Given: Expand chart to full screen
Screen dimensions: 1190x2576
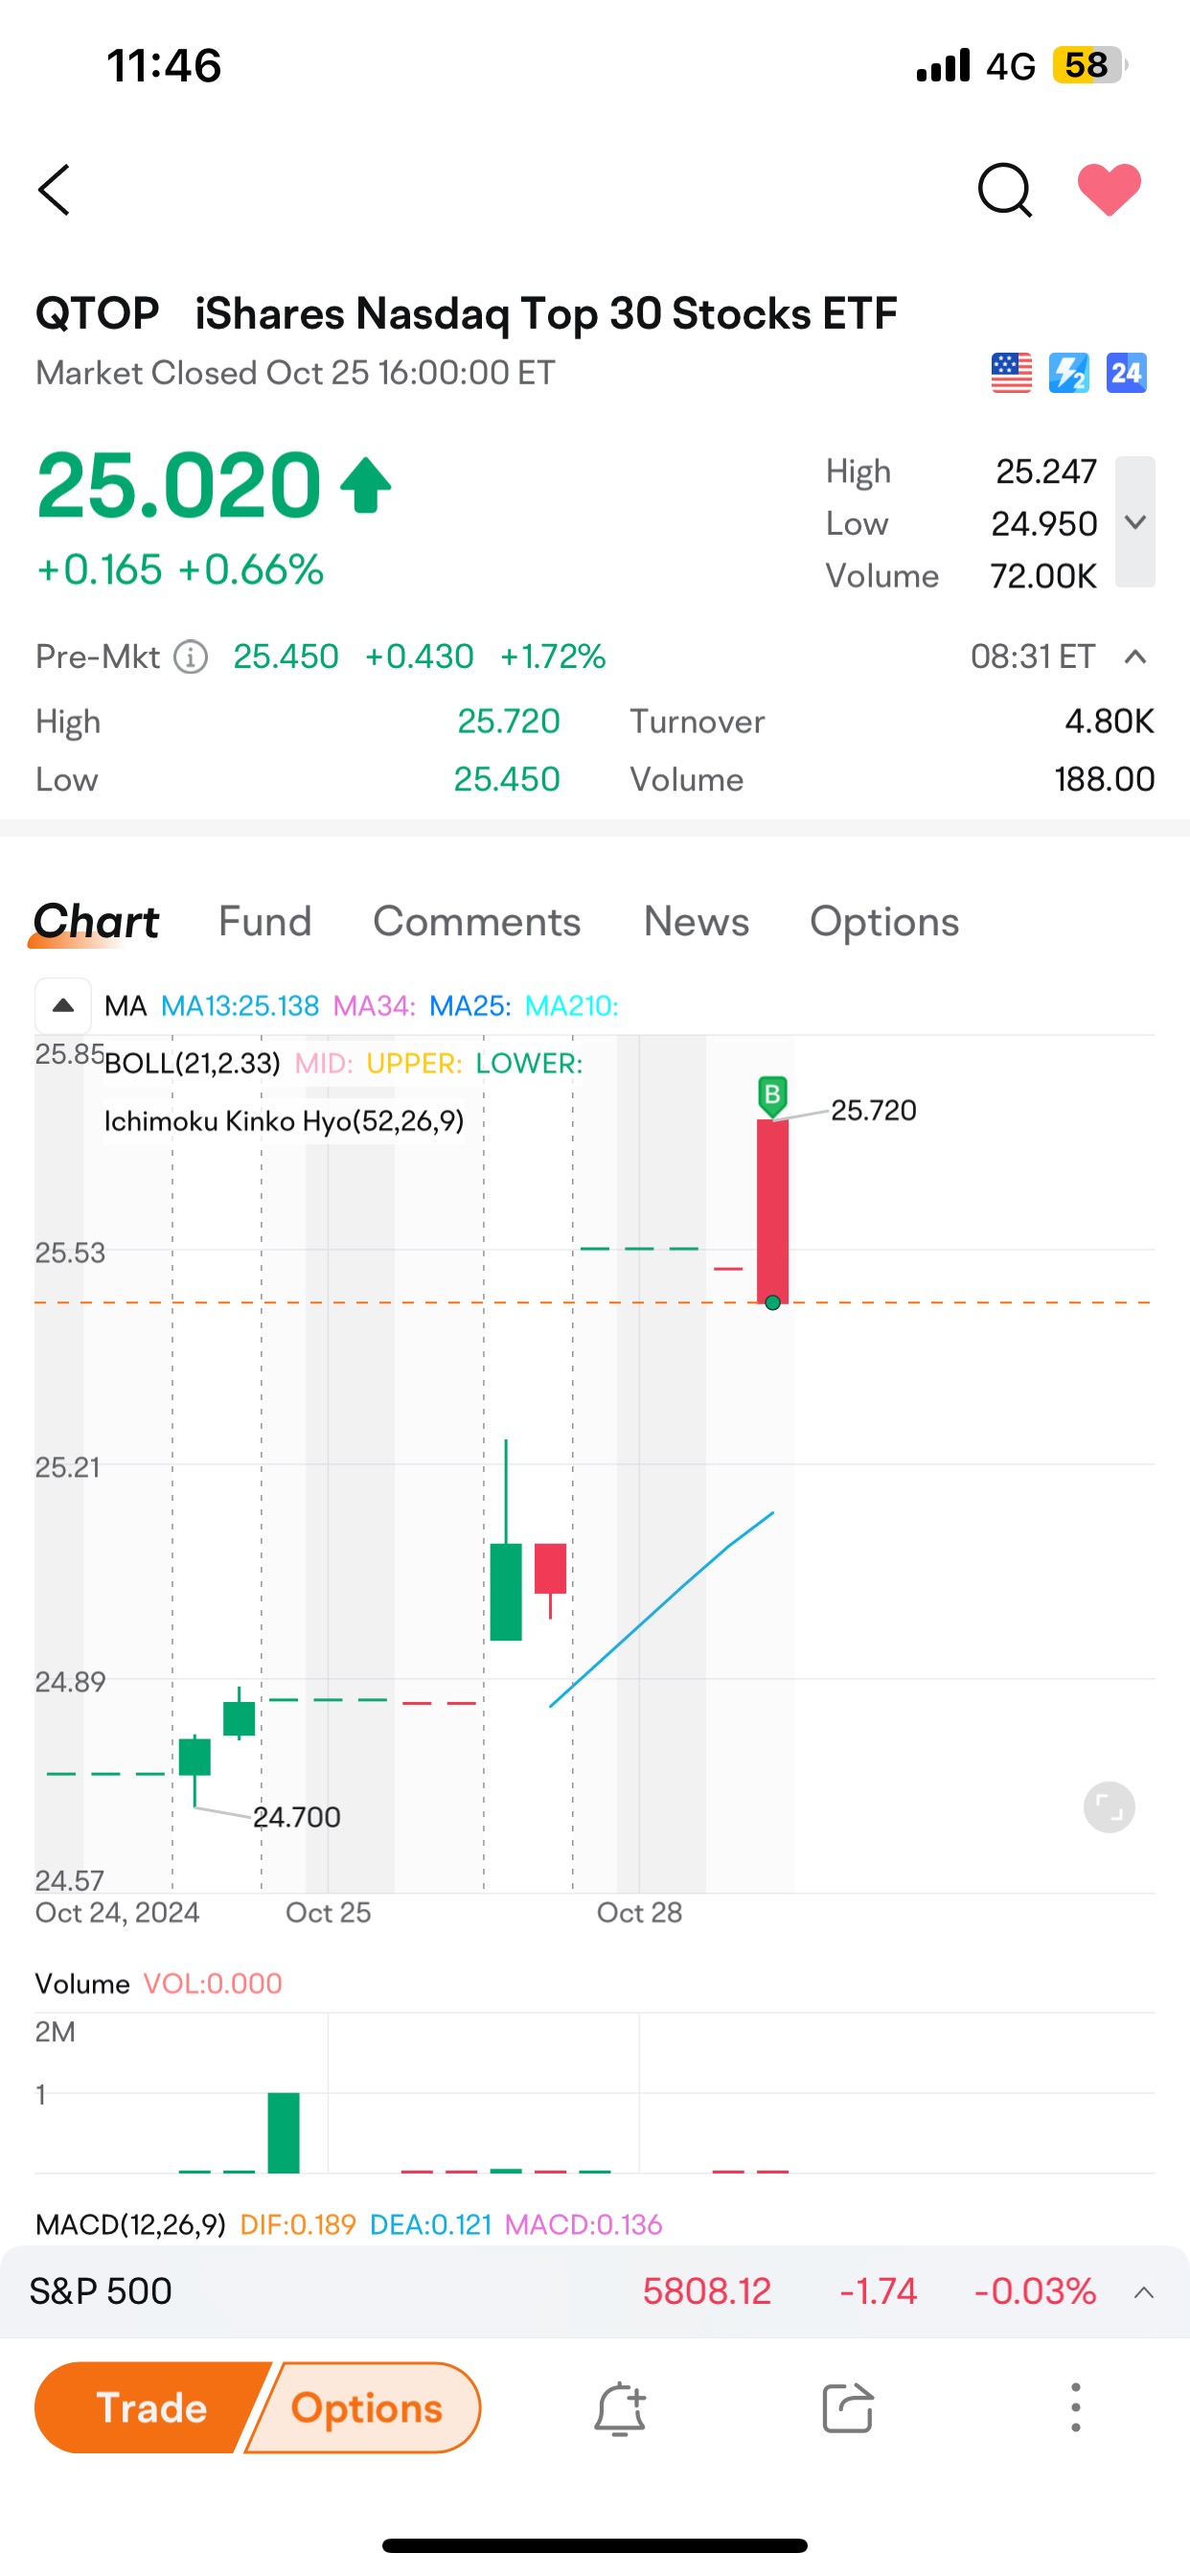Looking at the screenshot, I should click(x=1109, y=1807).
